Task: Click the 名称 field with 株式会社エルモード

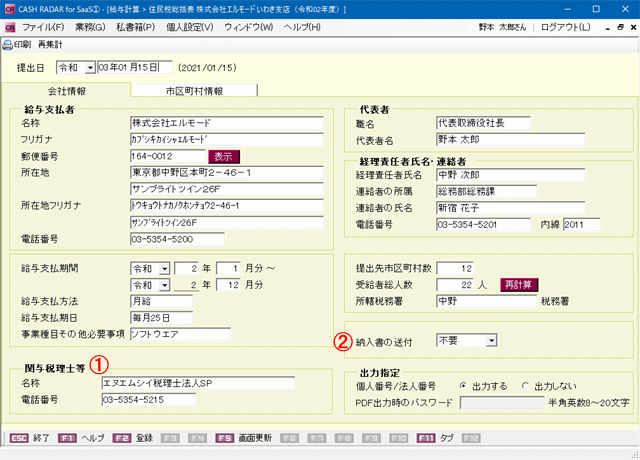Action: click(x=227, y=123)
